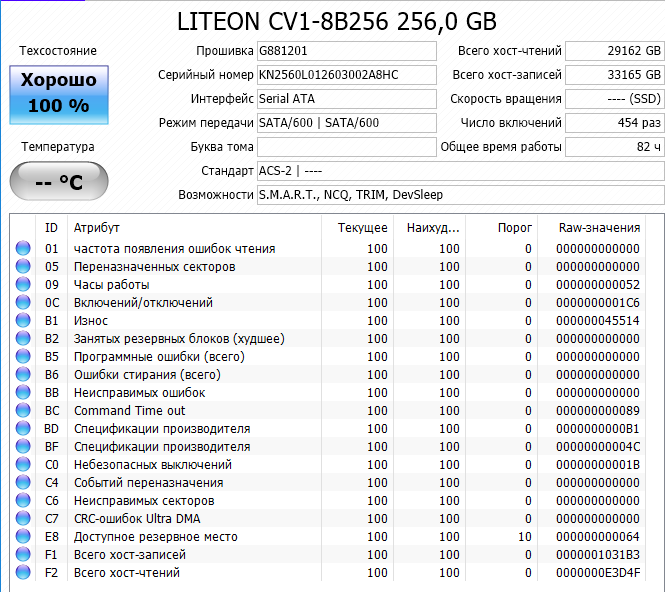This screenshot has width=665, height=592.
Task: Click the status icon for attribute B2
Action: coord(23,338)
